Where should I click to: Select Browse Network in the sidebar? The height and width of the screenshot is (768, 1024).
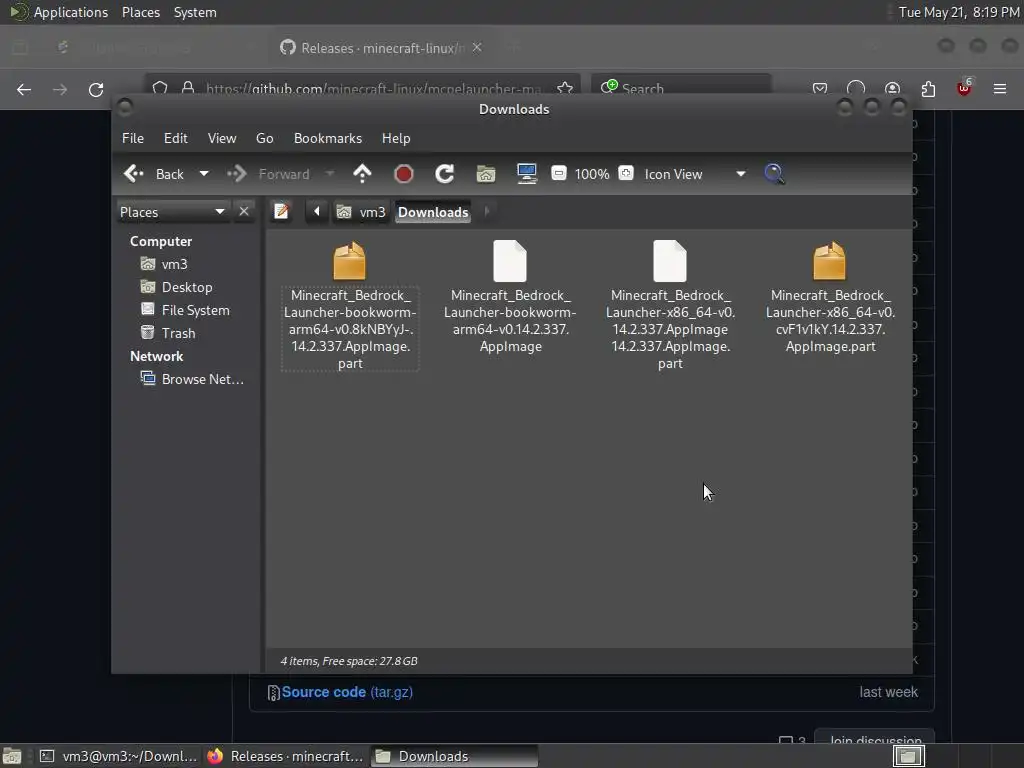tap(192, 379)
